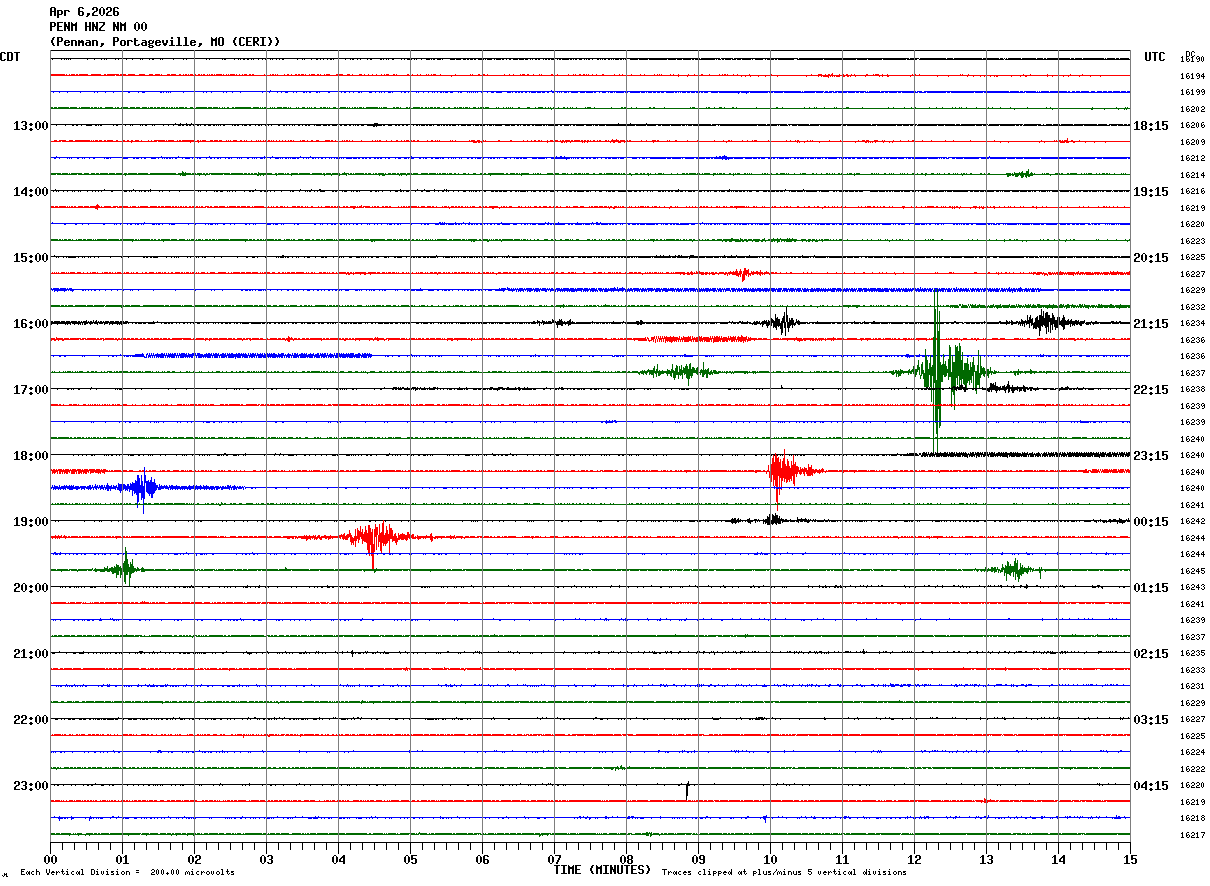The width and height of the screenshot is (1210, 886).
Task: Click the DC offset value 16232
Action: [1192, 307]
